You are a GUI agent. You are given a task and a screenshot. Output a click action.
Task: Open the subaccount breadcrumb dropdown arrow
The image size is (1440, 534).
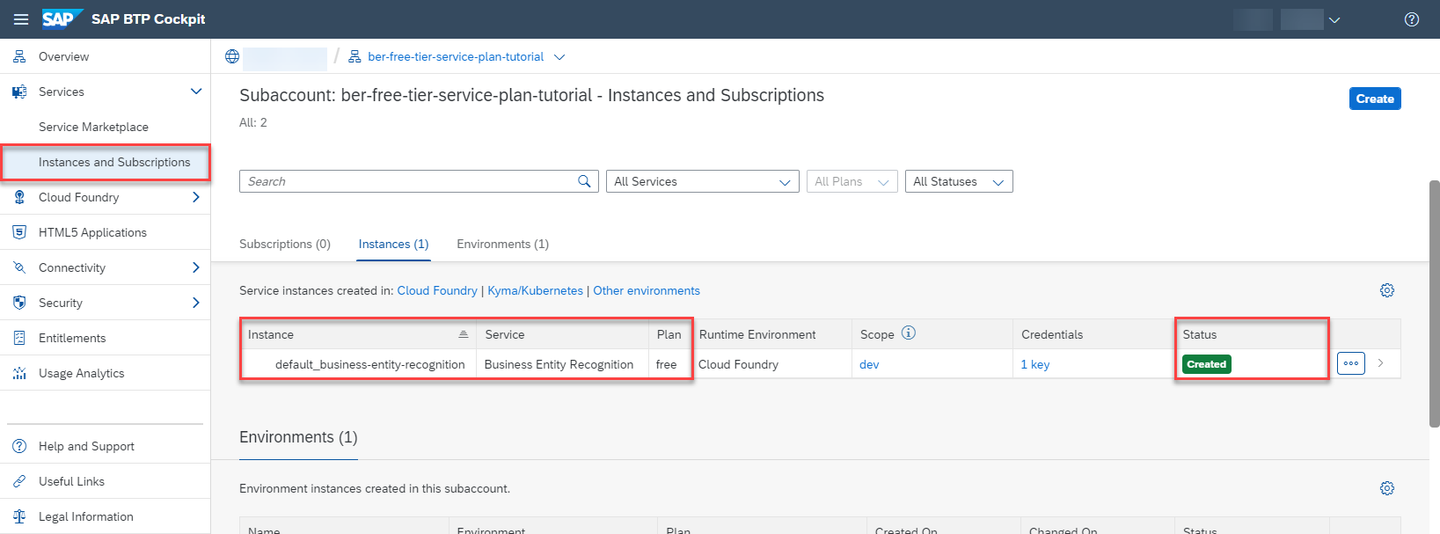(x=560, y=57)
